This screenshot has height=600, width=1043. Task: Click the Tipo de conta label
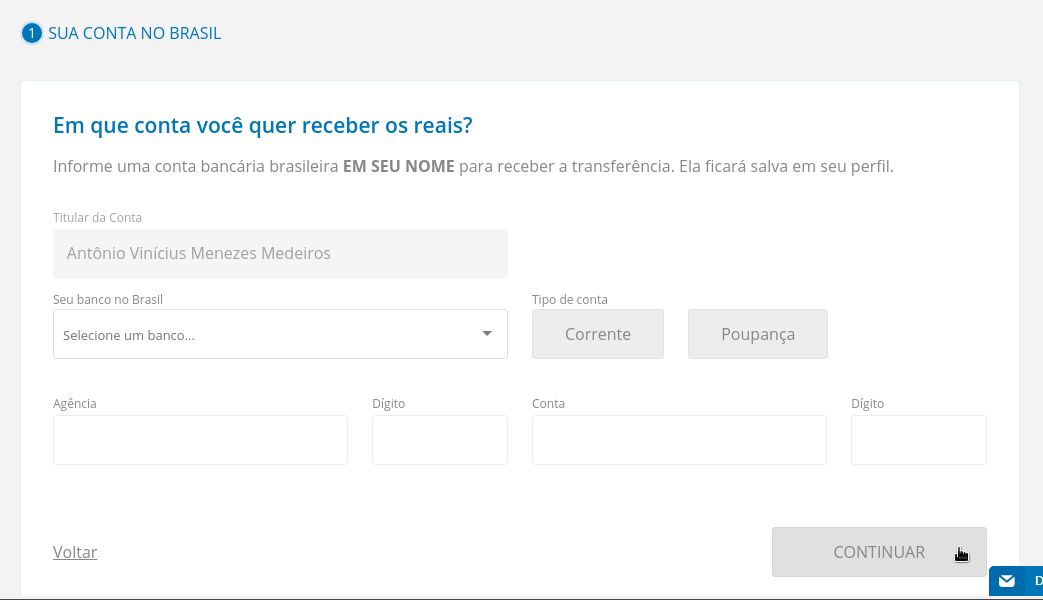569,299
